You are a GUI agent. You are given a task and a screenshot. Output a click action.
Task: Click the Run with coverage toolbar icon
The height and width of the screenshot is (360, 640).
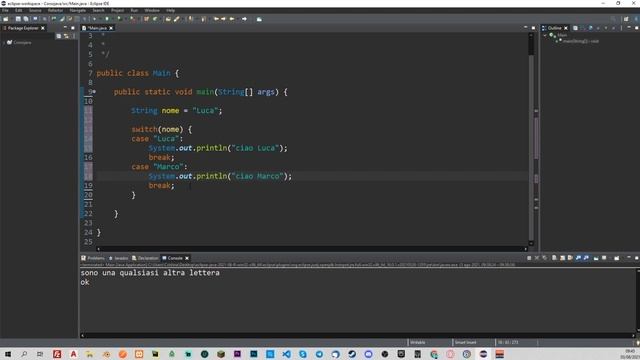pos(119,19)
